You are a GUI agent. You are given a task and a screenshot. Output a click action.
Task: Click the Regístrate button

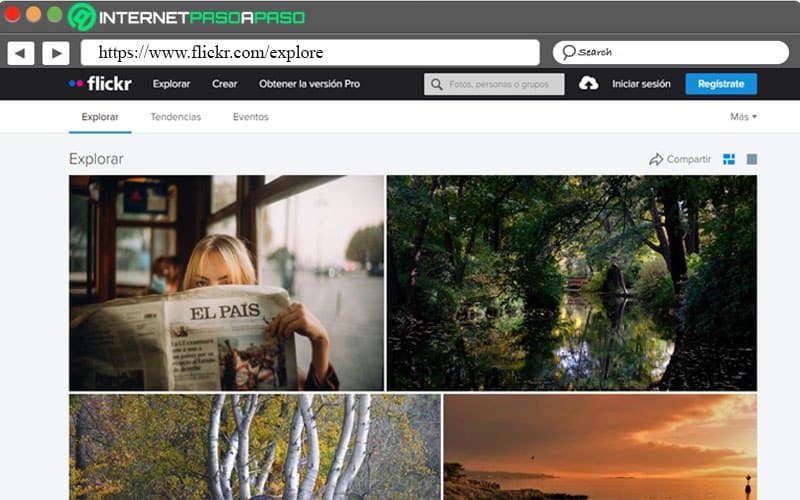coord(721,84)
